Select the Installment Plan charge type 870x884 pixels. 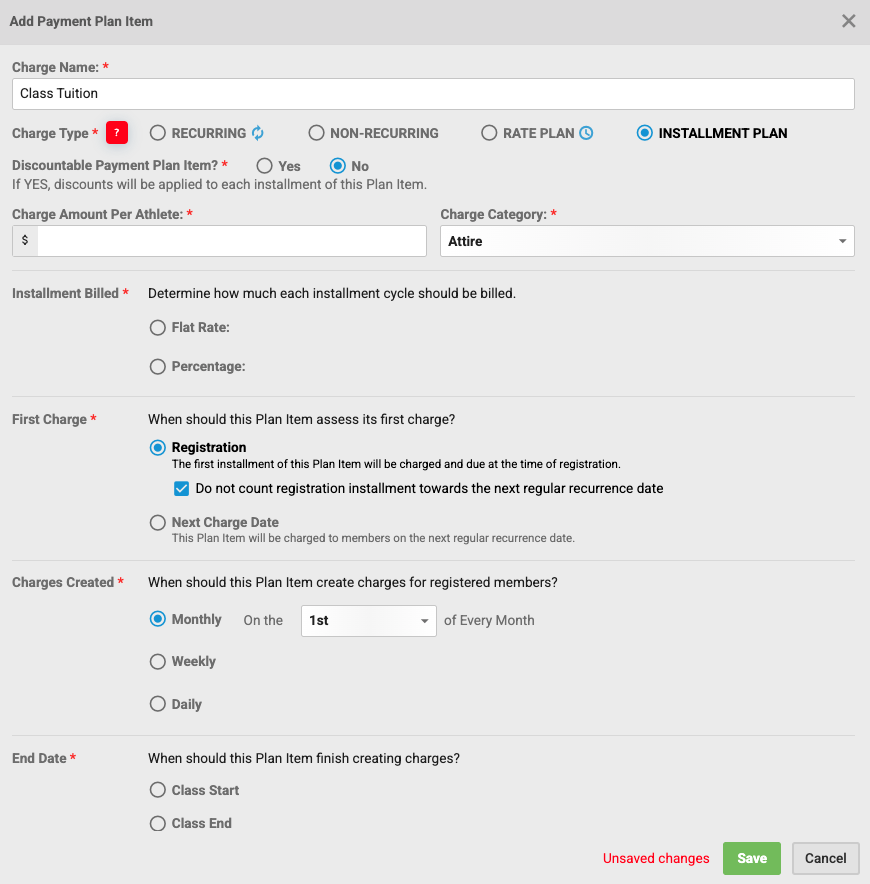645,133
